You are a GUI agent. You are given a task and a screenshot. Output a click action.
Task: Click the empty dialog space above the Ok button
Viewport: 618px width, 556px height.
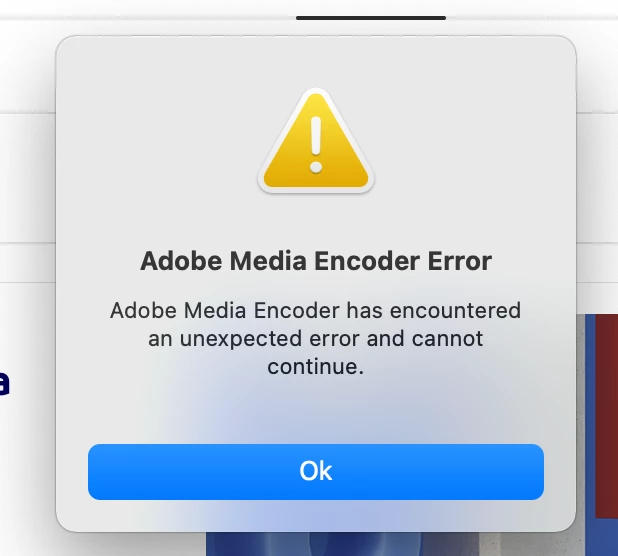(x=316, y=412)
